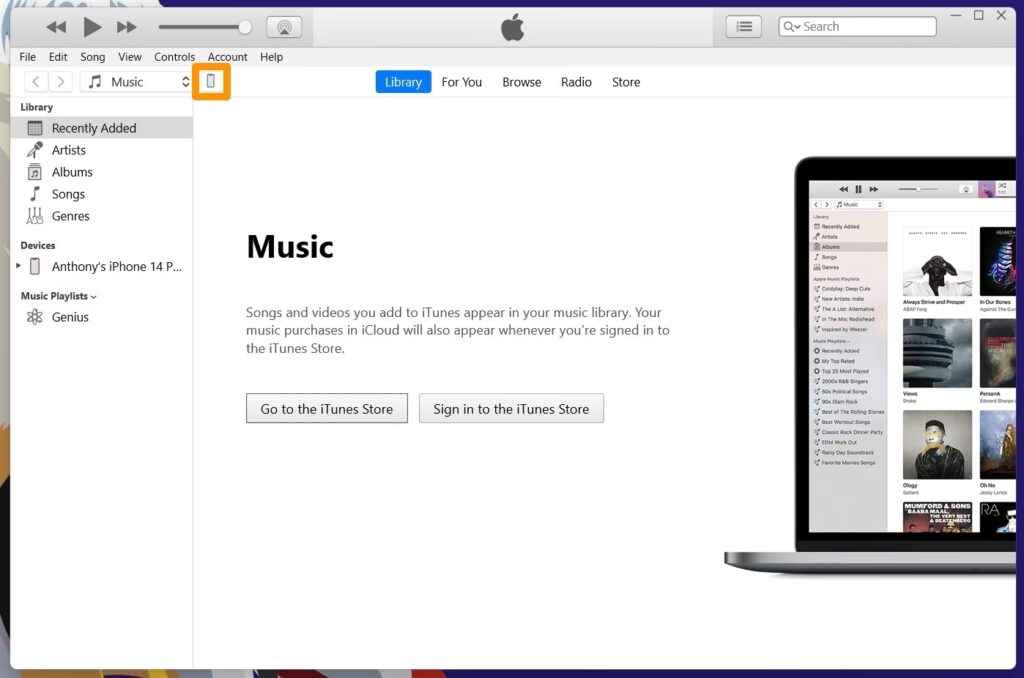Open the AirPlay output icon

(x=283, y=27)
